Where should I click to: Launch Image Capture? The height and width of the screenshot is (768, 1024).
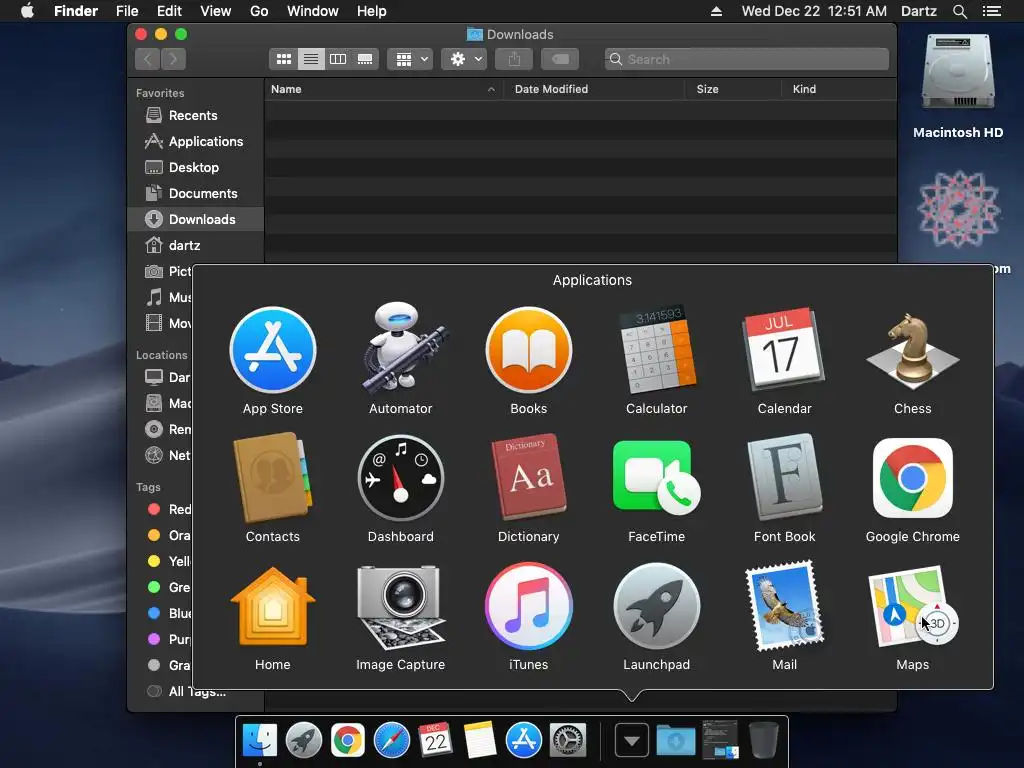(400, 606)
